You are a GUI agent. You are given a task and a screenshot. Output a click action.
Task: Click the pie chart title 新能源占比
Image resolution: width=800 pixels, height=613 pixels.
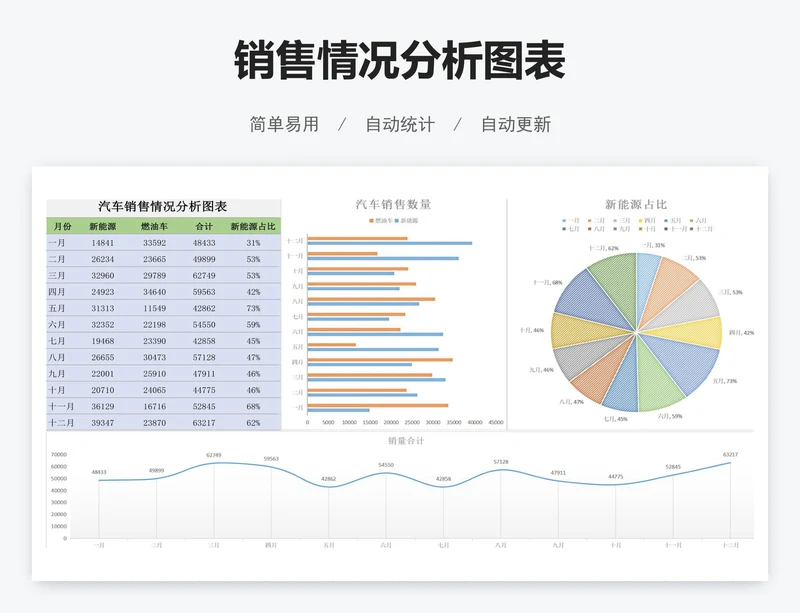click(636, 205)
